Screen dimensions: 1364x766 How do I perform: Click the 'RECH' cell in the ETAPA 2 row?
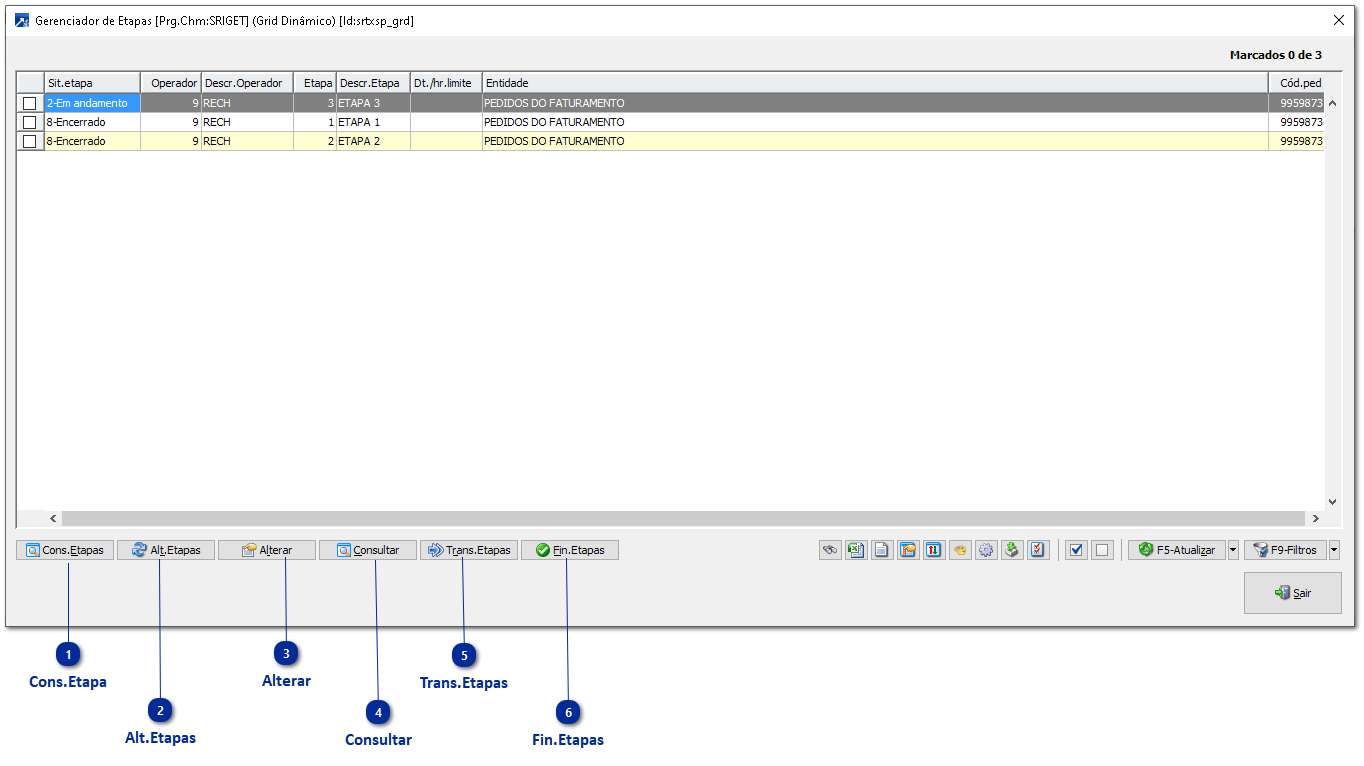tap(247, 141)
